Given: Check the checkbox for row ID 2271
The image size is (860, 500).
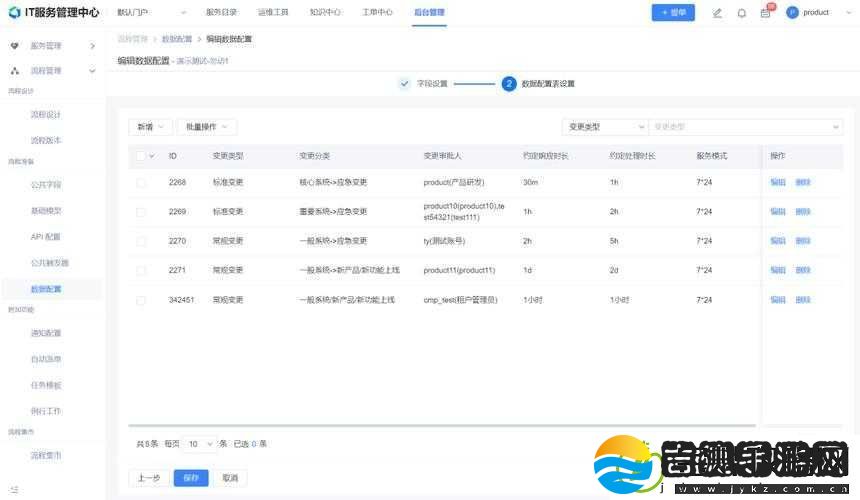Looking at the screenshot, I should click(x=140, y=270).
